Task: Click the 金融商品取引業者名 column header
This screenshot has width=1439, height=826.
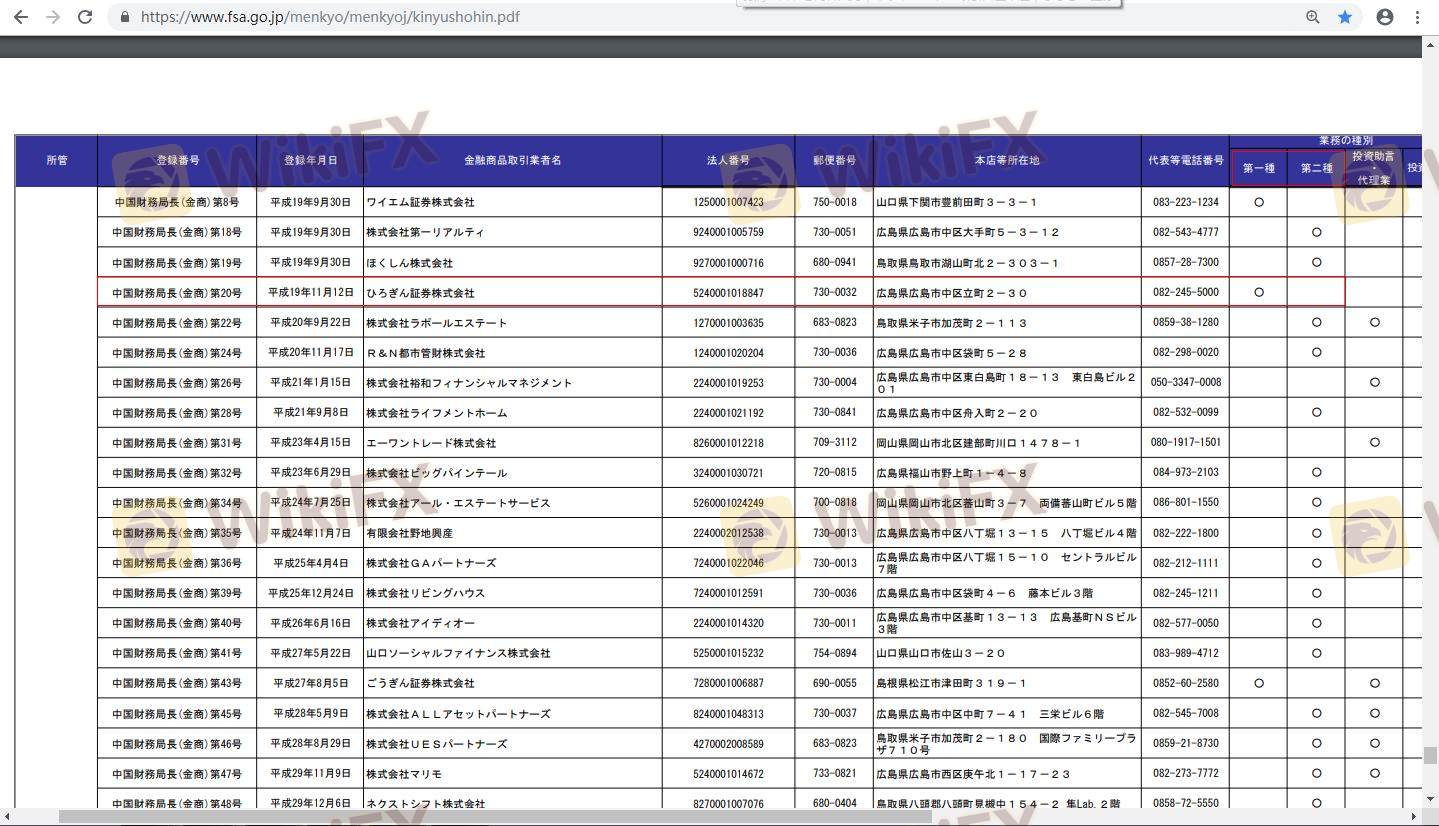Action: pos(512,160)
